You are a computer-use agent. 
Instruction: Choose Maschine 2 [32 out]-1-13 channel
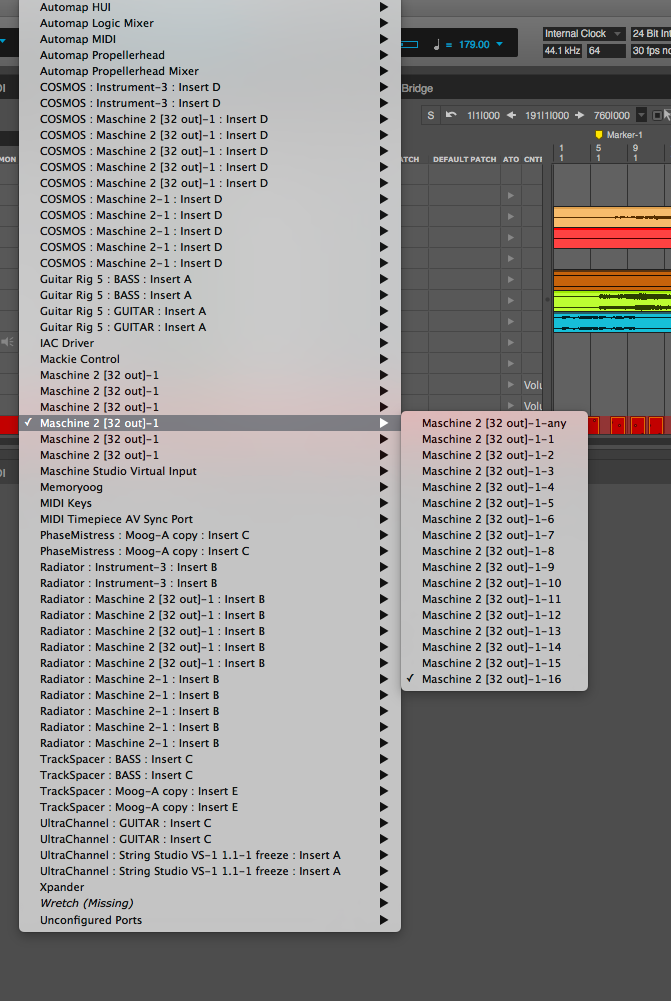(x=494, y=631)
